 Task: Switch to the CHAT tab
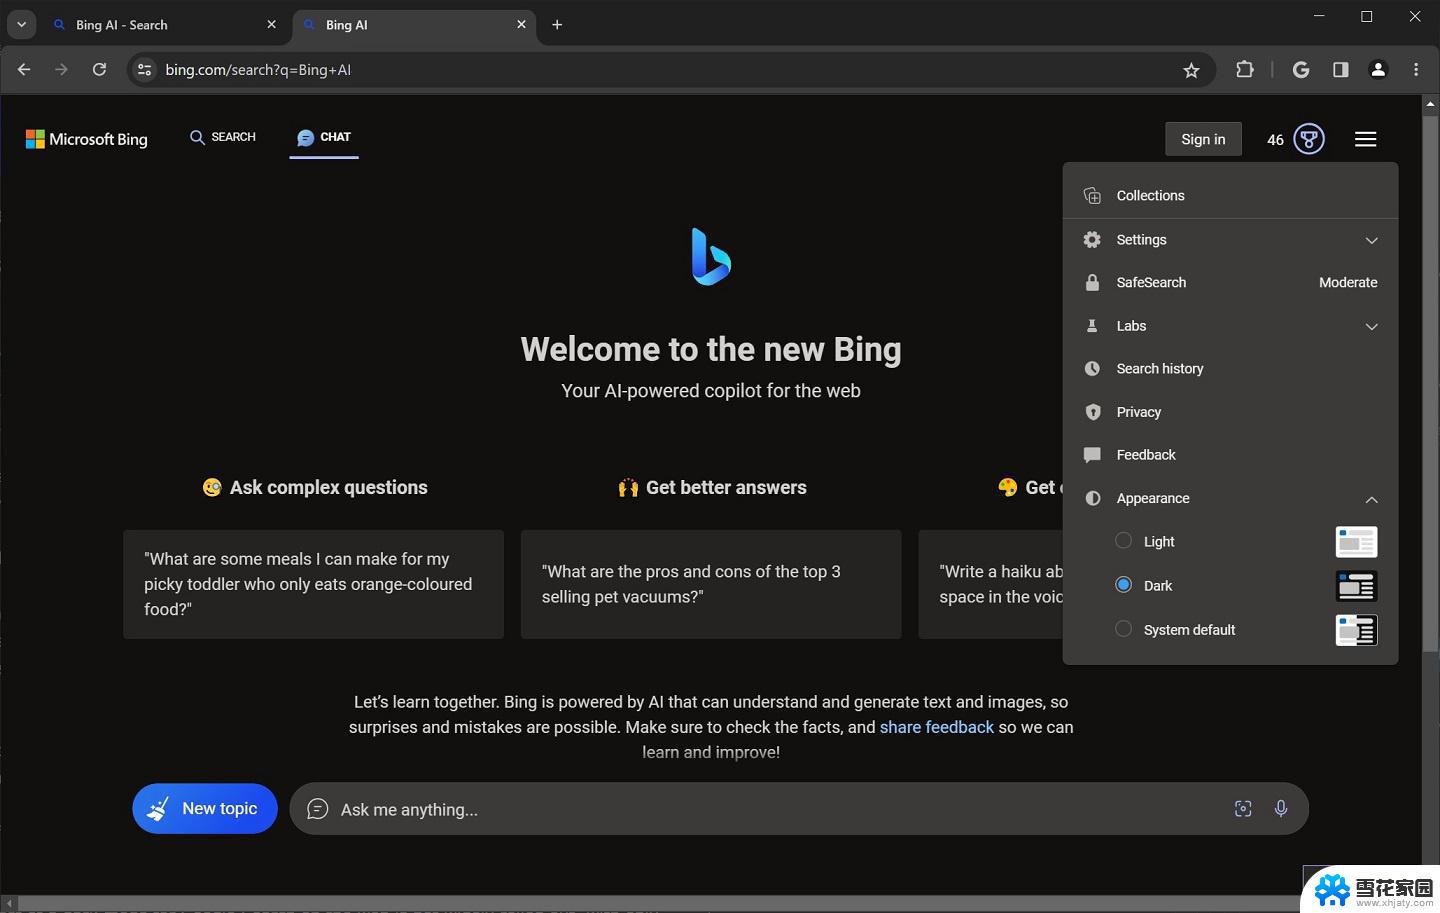click(x=324, y=137)
